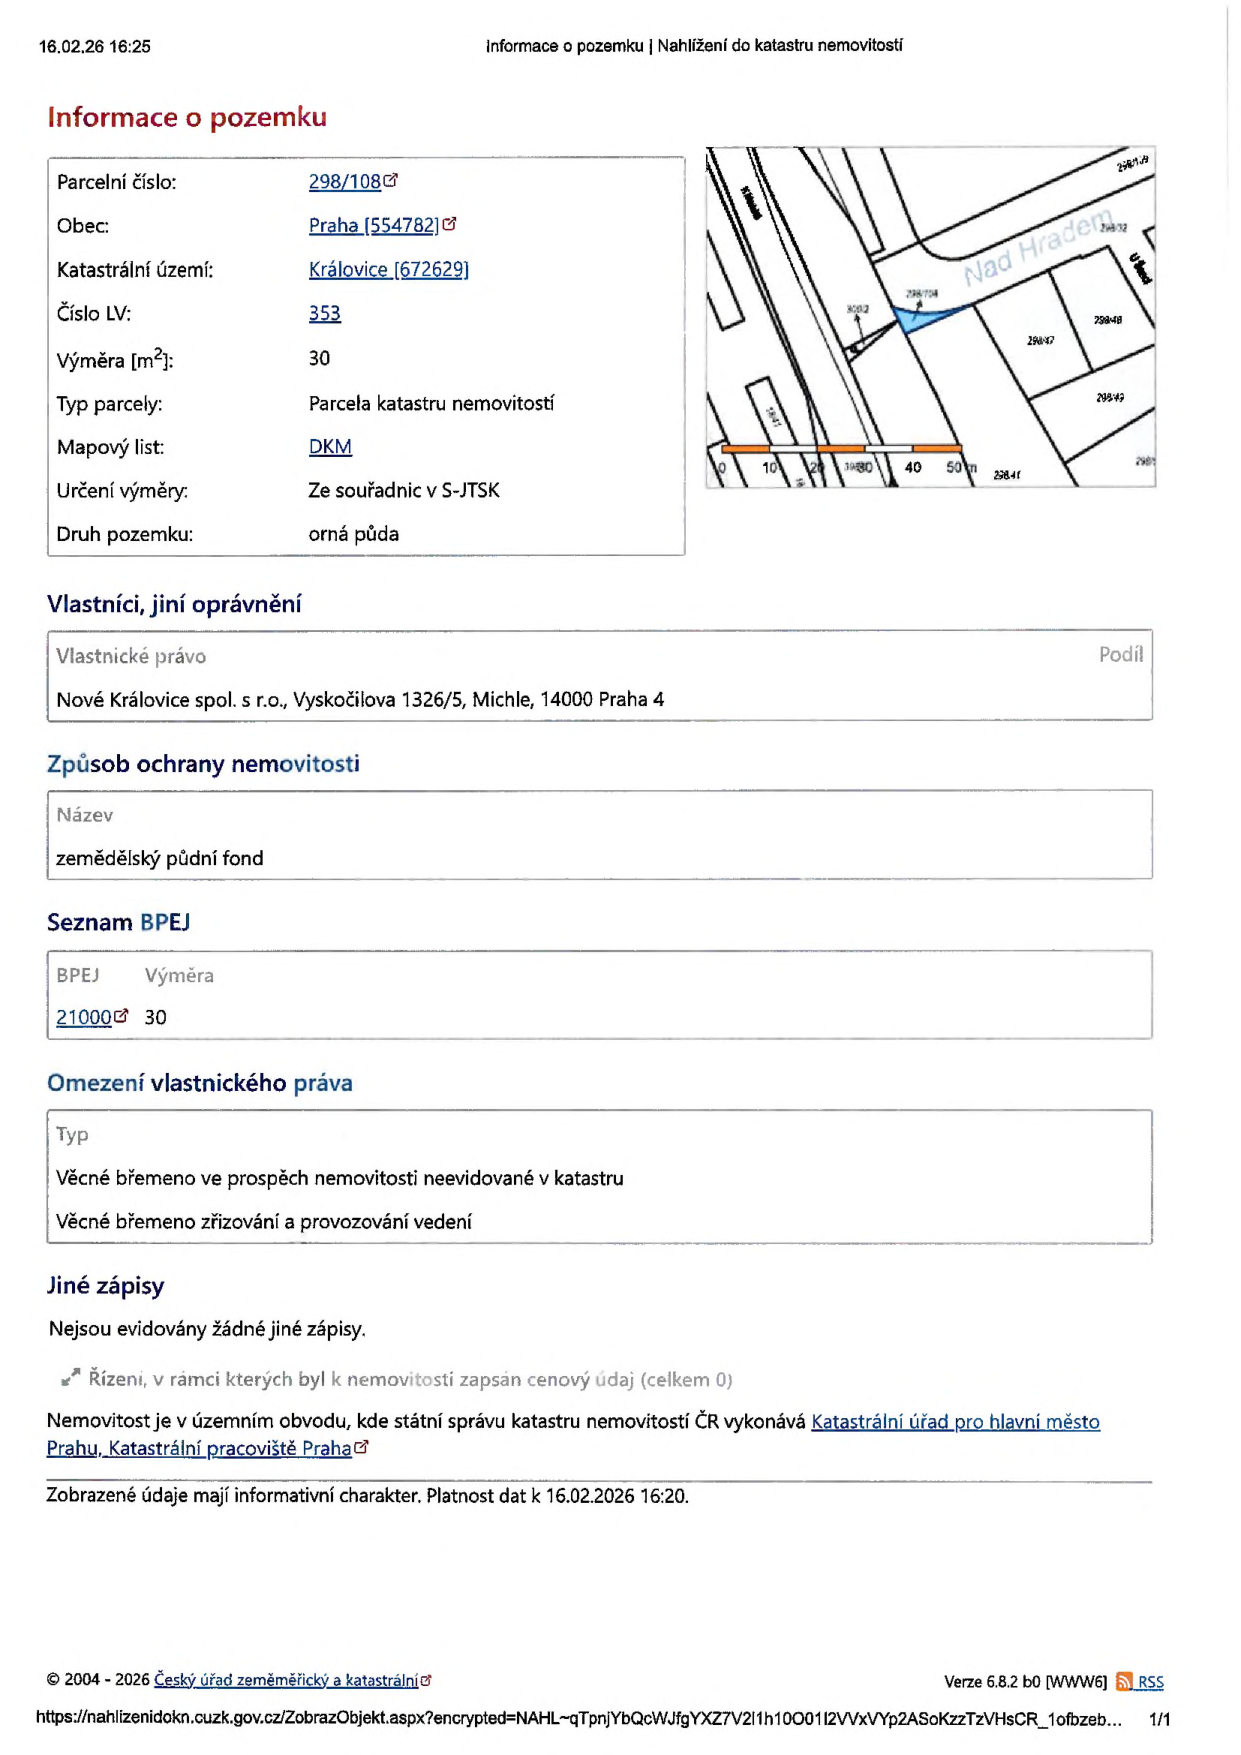Select owner text Nové Královice spol. s r.o.
Image resolution: width=1241 pixels, height=1755 pixels.
(x=360, y=700)
